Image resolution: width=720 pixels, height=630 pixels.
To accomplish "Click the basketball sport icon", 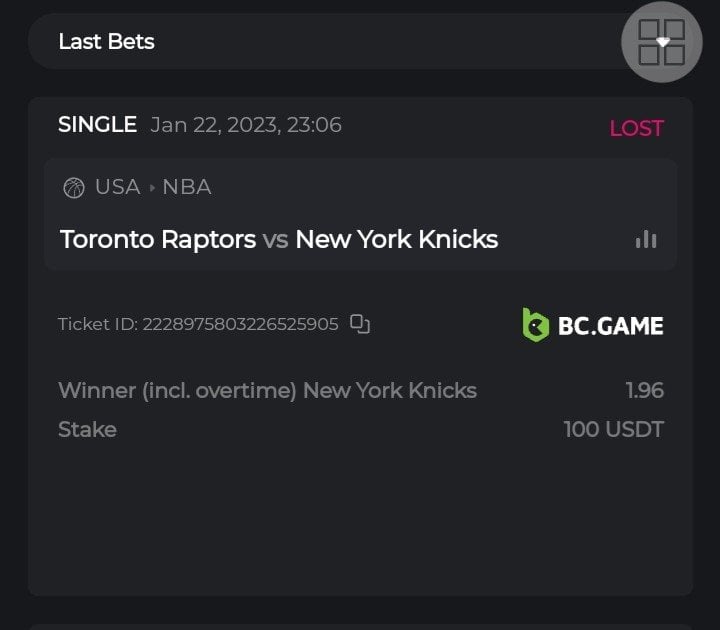I will click(x=73, y=188).
